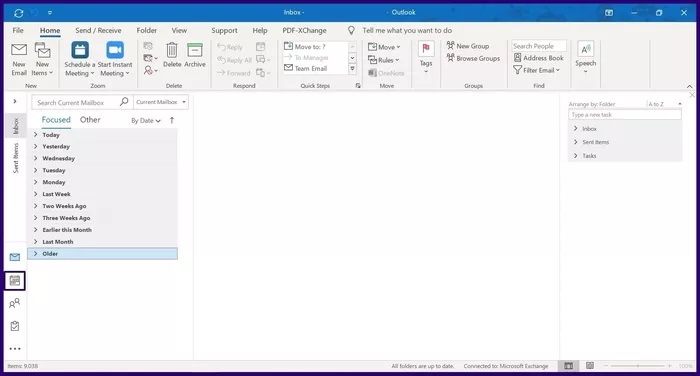This screenshot has height=376, width=700.
Task: Click Ignore conversation icon
Action: [x=148, y=46]
